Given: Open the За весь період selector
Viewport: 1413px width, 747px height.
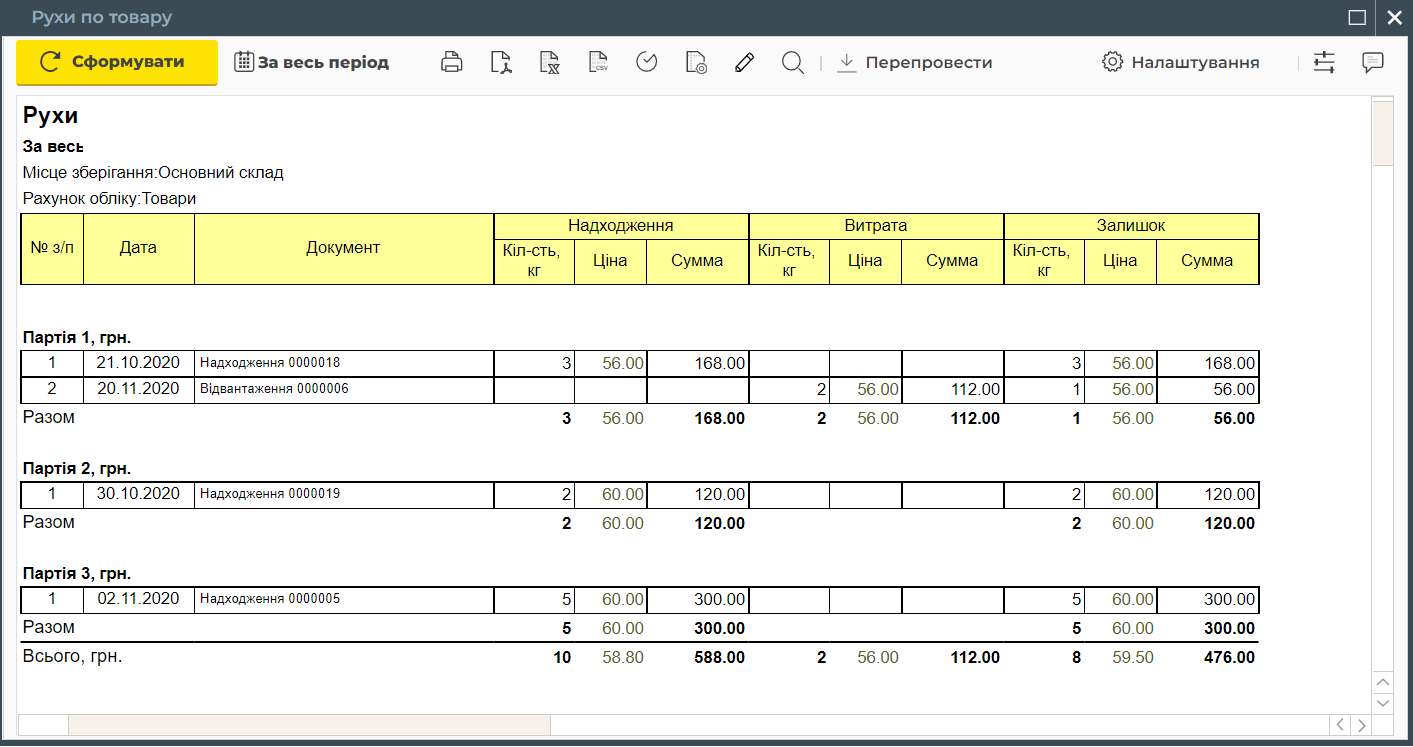Looking at the screenshot, I should 311,62.
